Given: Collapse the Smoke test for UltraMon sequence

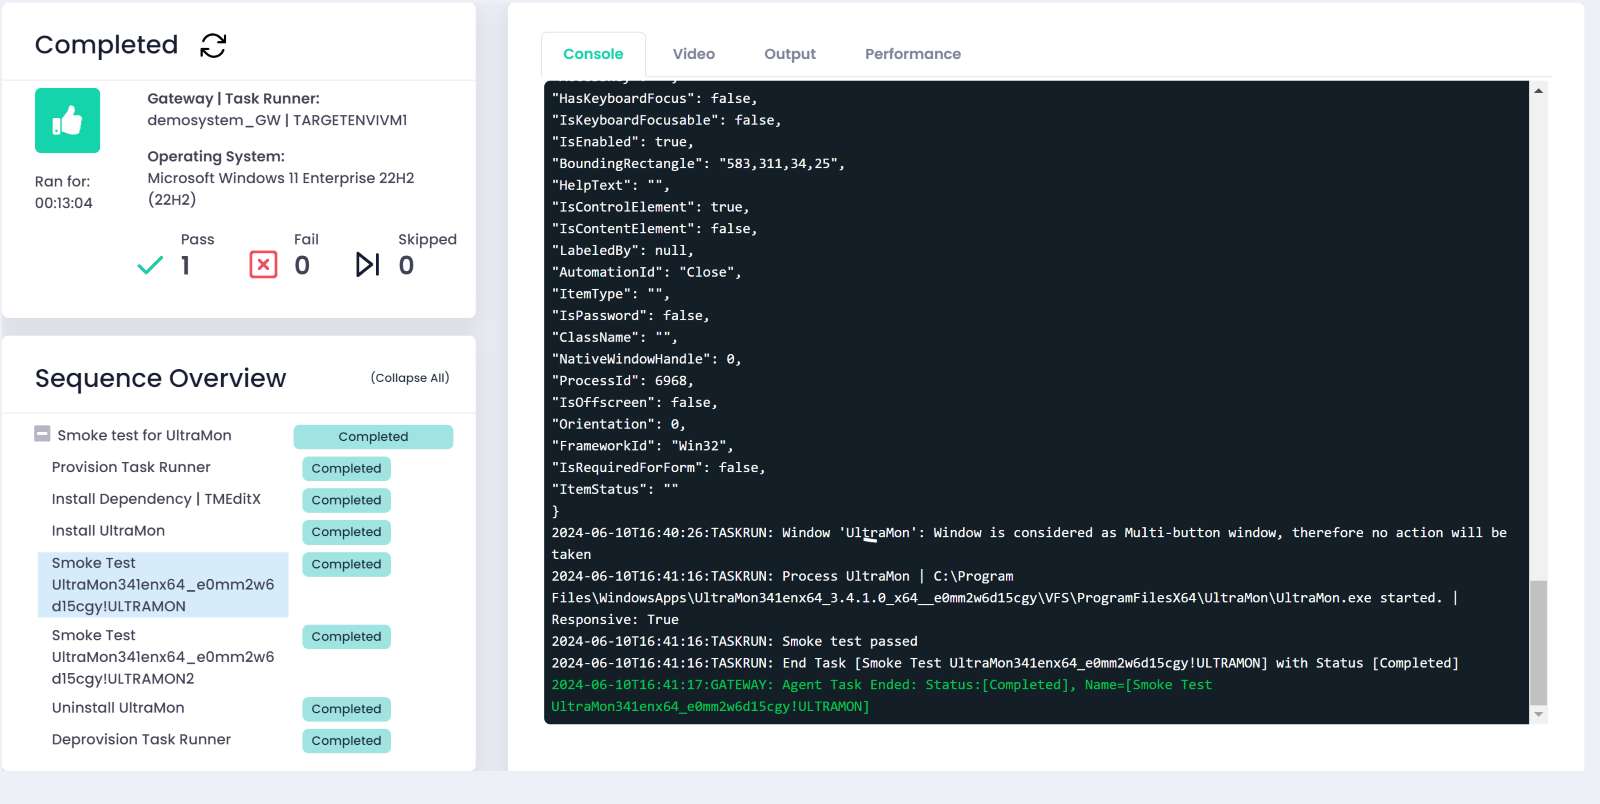Looking at the screenshot, I should coord(42,434).
